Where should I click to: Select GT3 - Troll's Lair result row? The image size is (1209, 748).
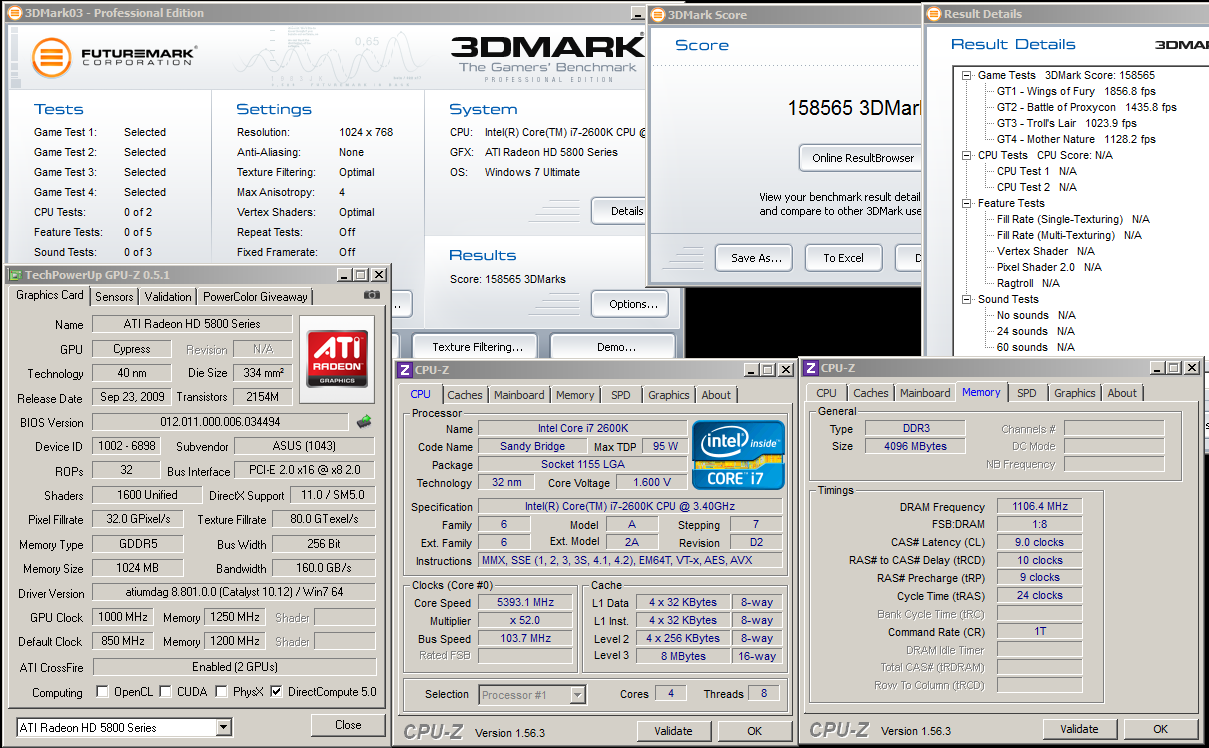pos(1066,123)
